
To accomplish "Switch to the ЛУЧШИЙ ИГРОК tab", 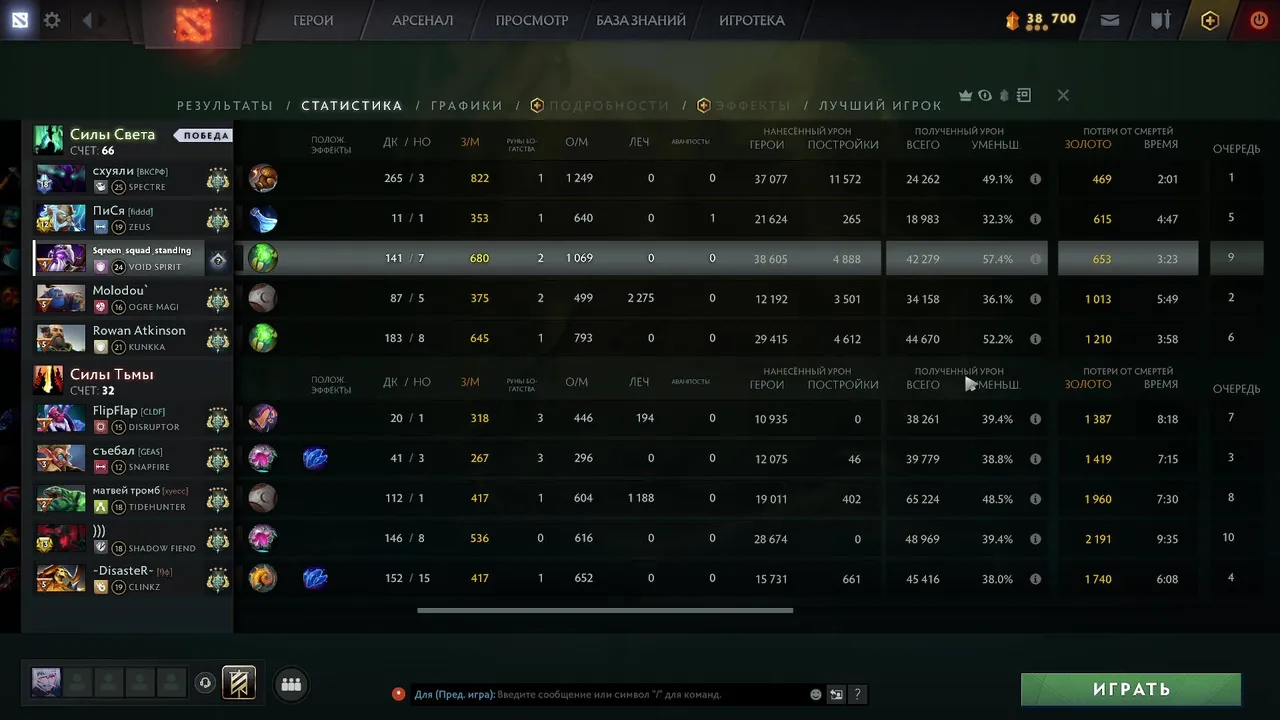I will pyautogui.click(x=880, y=105).
